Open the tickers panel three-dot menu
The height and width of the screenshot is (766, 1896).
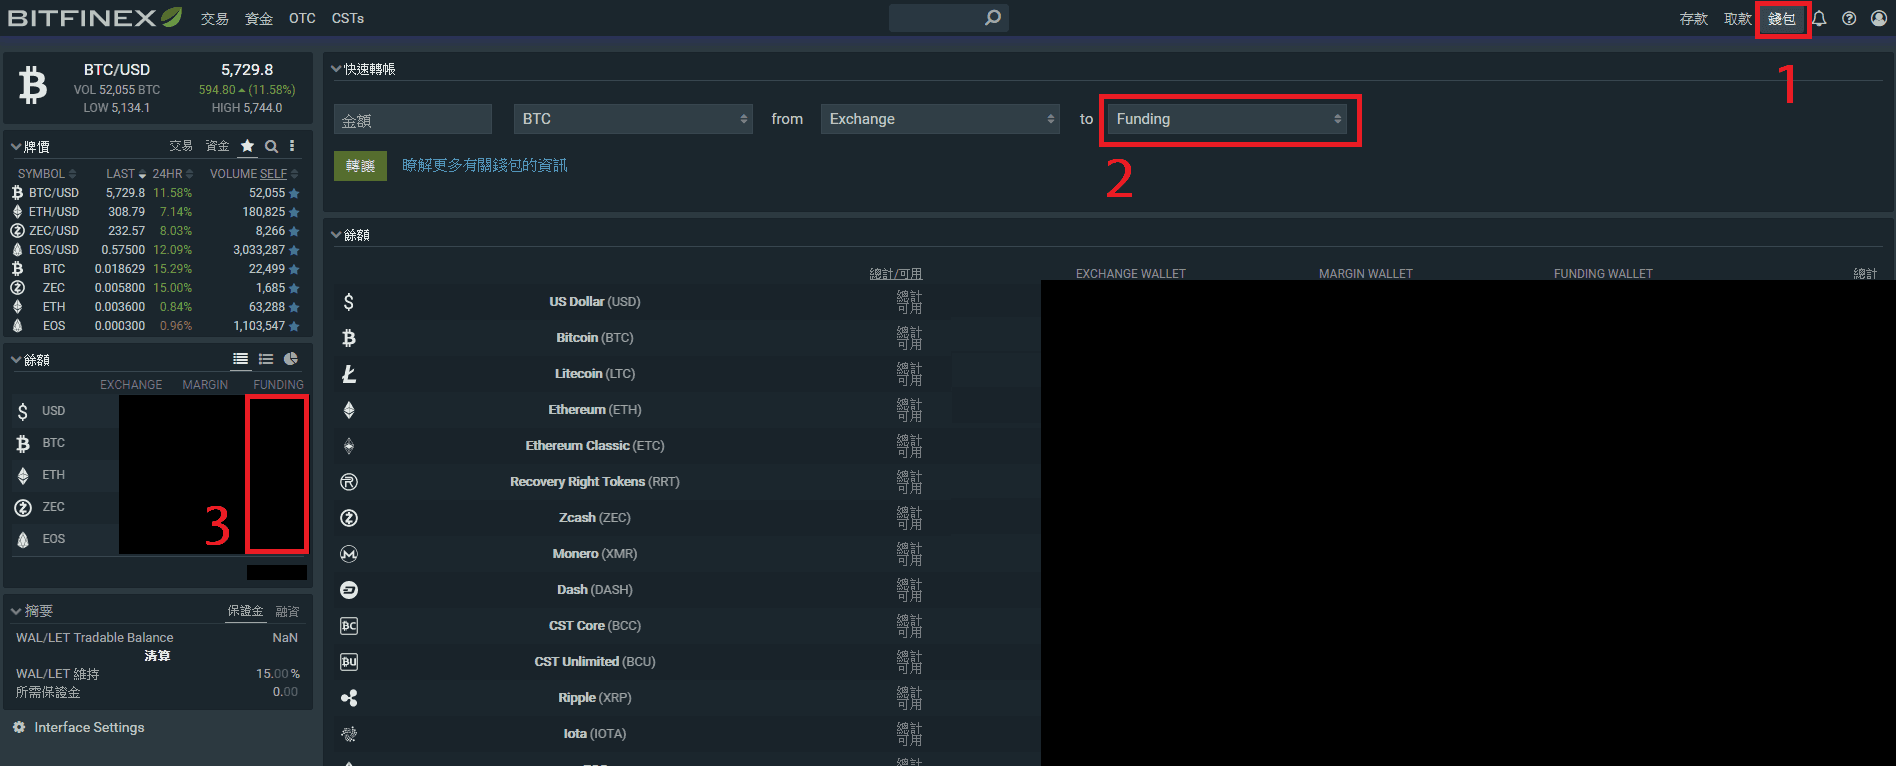coord(292,146)
